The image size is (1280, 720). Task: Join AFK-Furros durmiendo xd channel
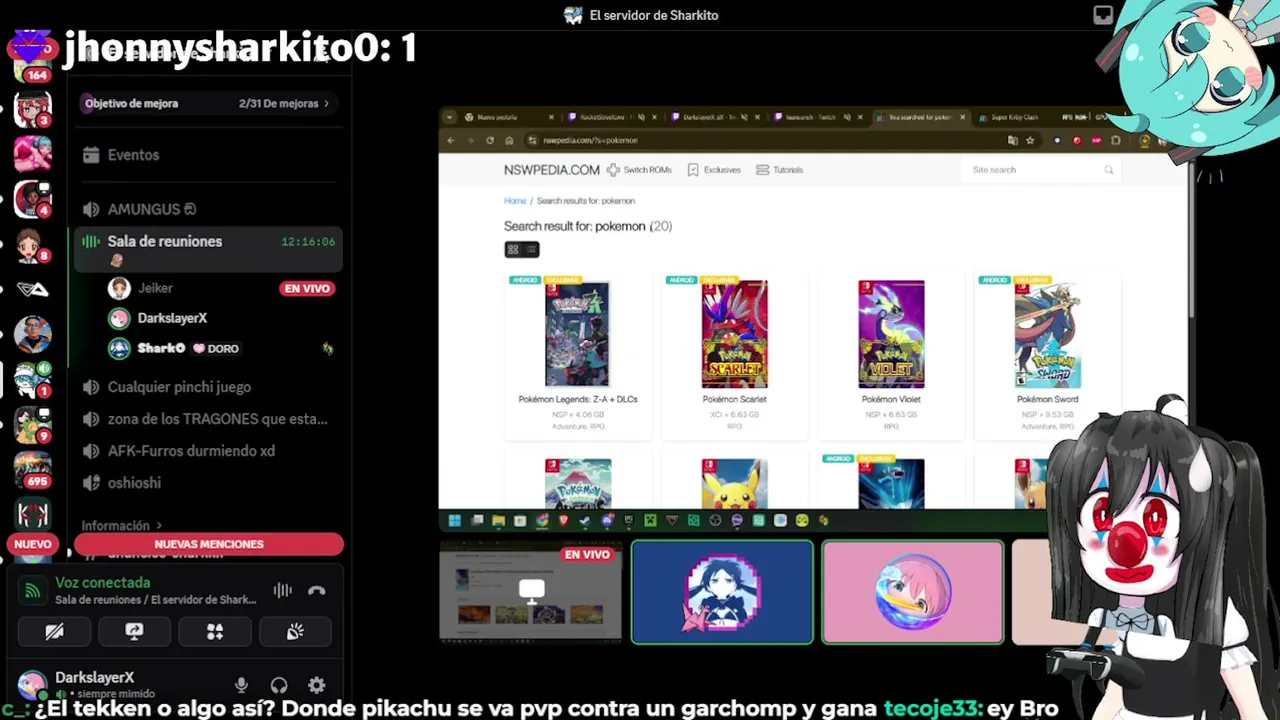pyautogui.click(x=208, y=451)
